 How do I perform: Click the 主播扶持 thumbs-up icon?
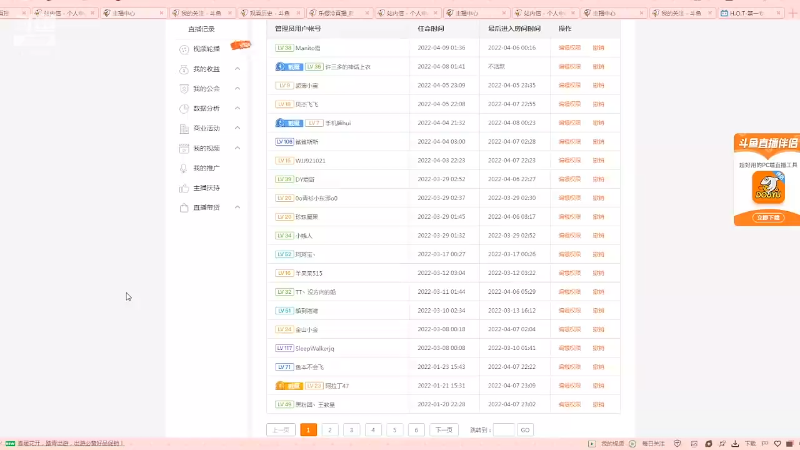[x=184, y=188]
